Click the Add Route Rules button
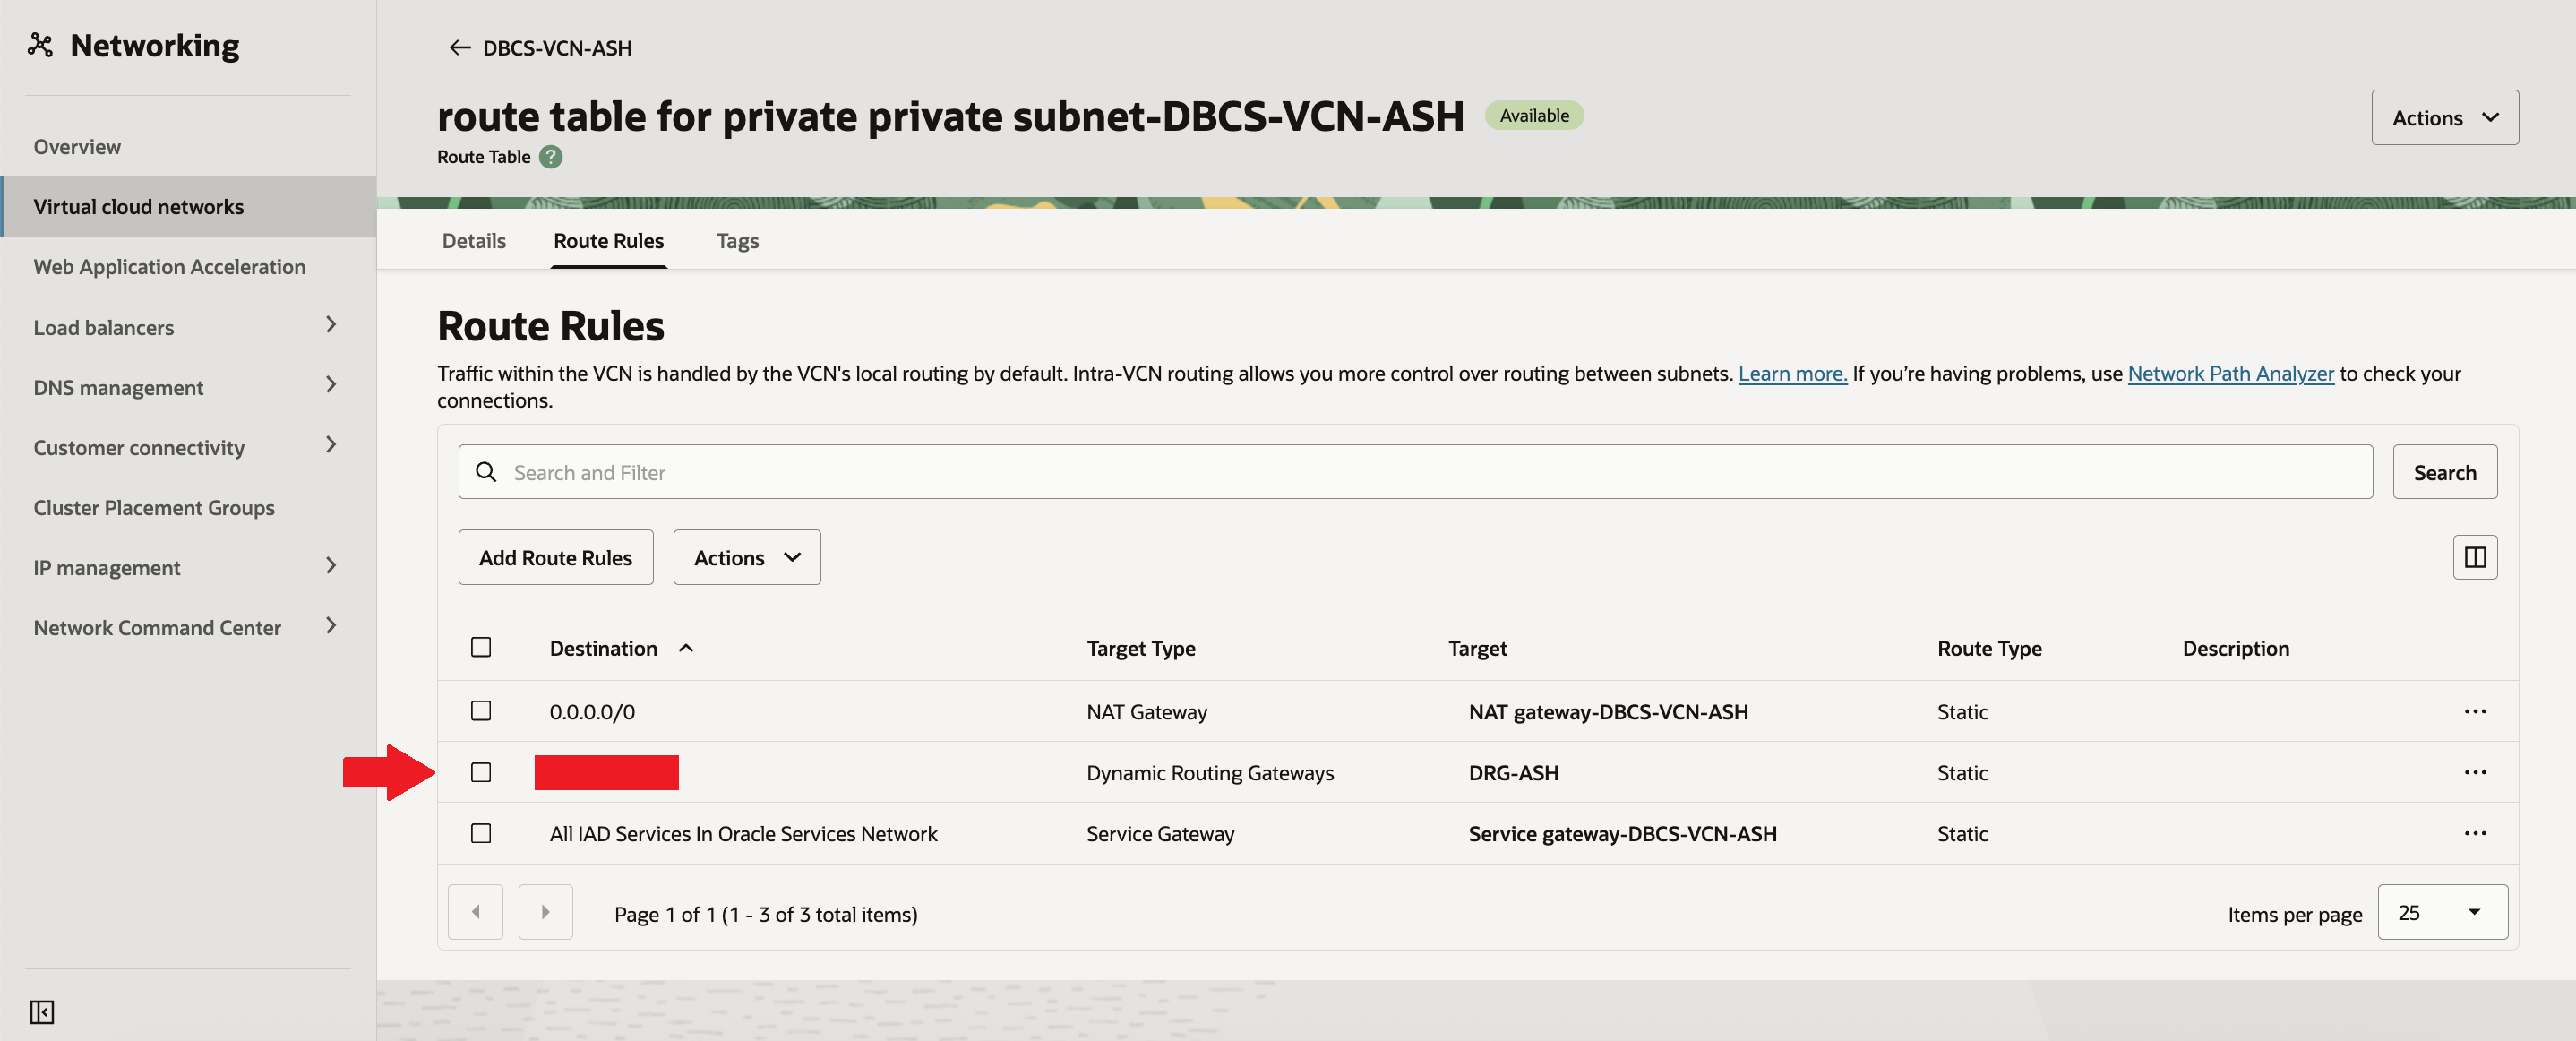The image size is (2576, 1041). pyautogui.click(x=555, y=558)
